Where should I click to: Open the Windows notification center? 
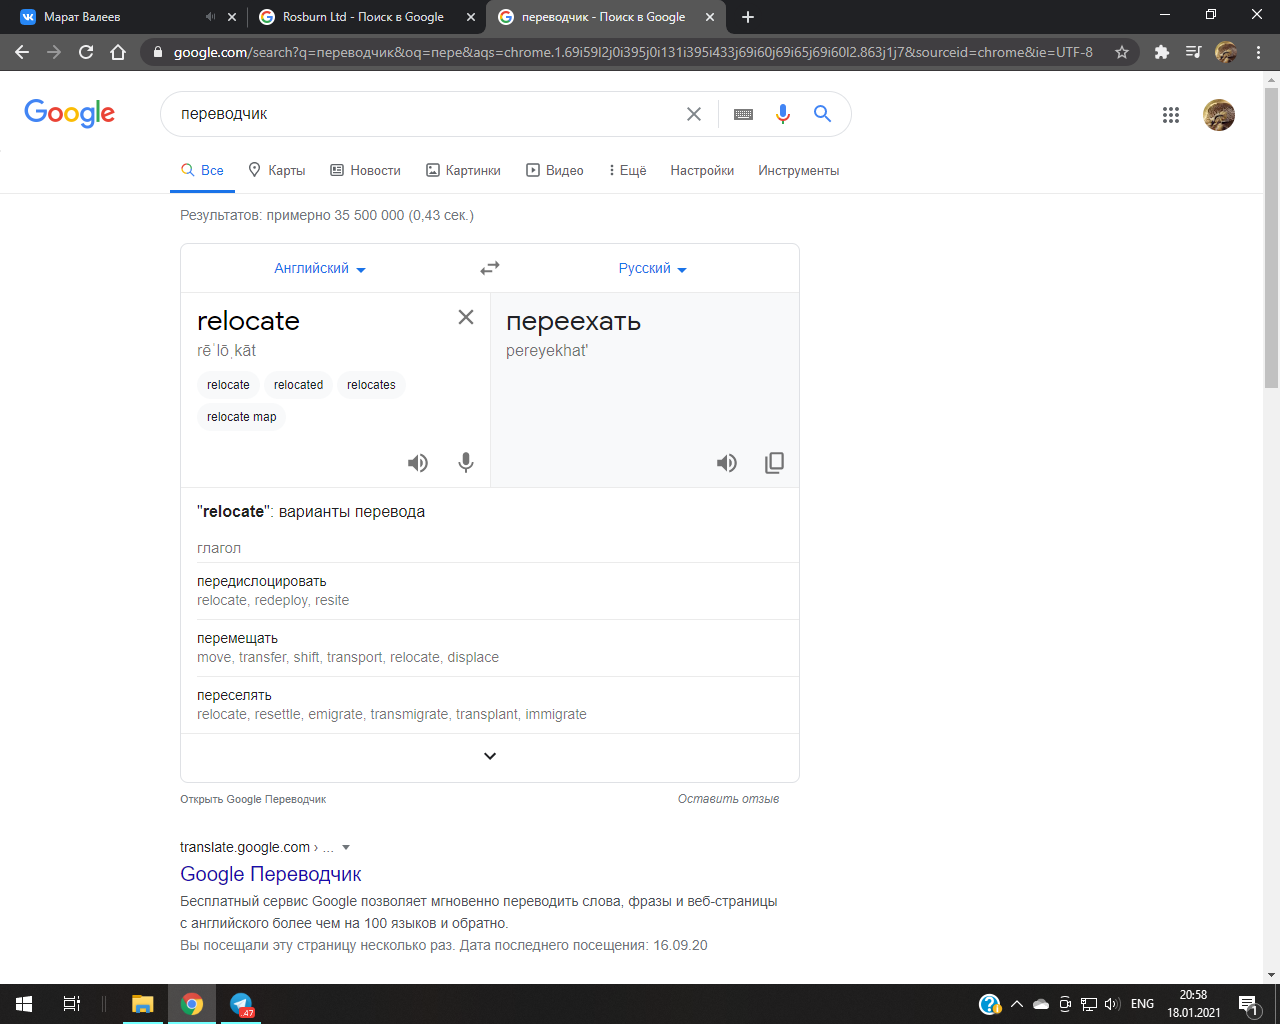1248,1004
